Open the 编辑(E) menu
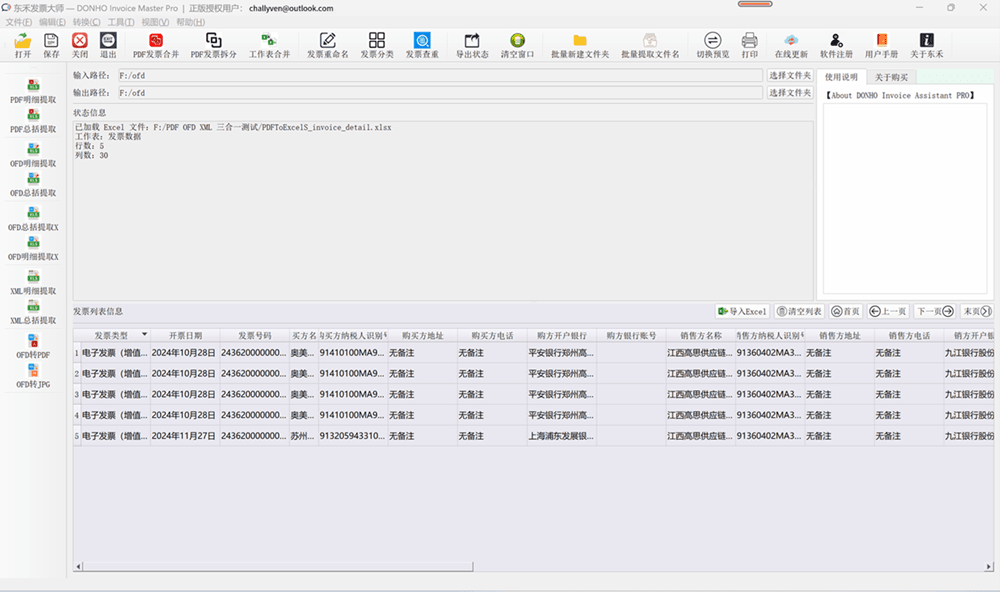 pyautogui.click(x=52, y=22)
